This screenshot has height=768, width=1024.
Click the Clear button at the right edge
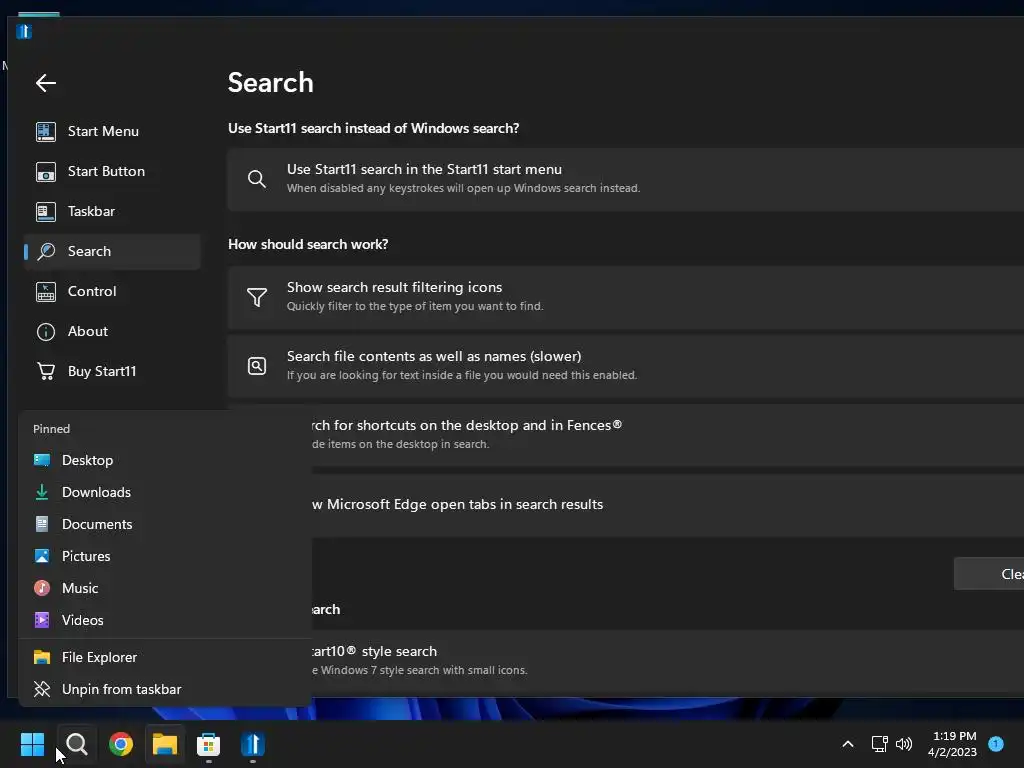pos(989,573)
